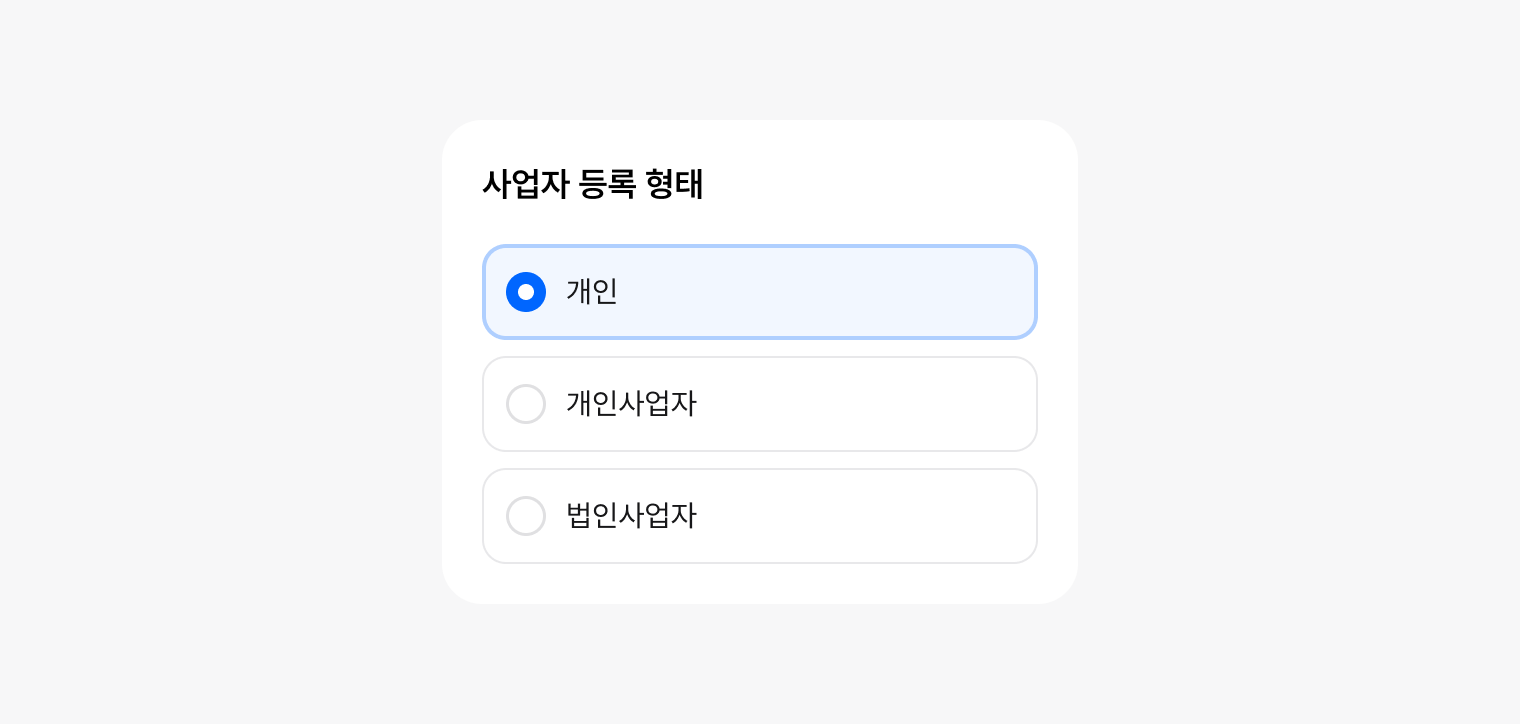Click the 법인사업자 label text

(x=631, y=516)
